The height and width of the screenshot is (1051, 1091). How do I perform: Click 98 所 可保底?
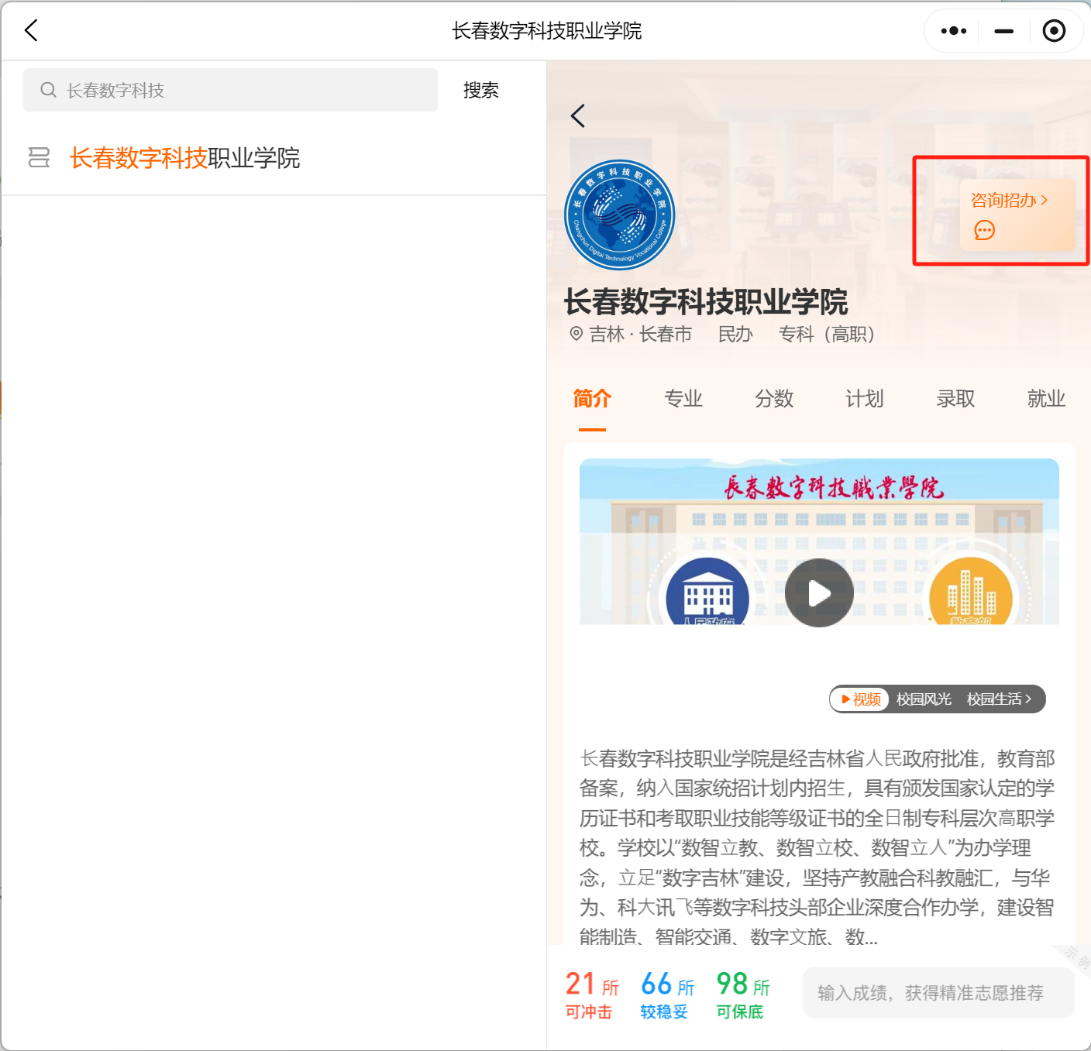point(742,995)
